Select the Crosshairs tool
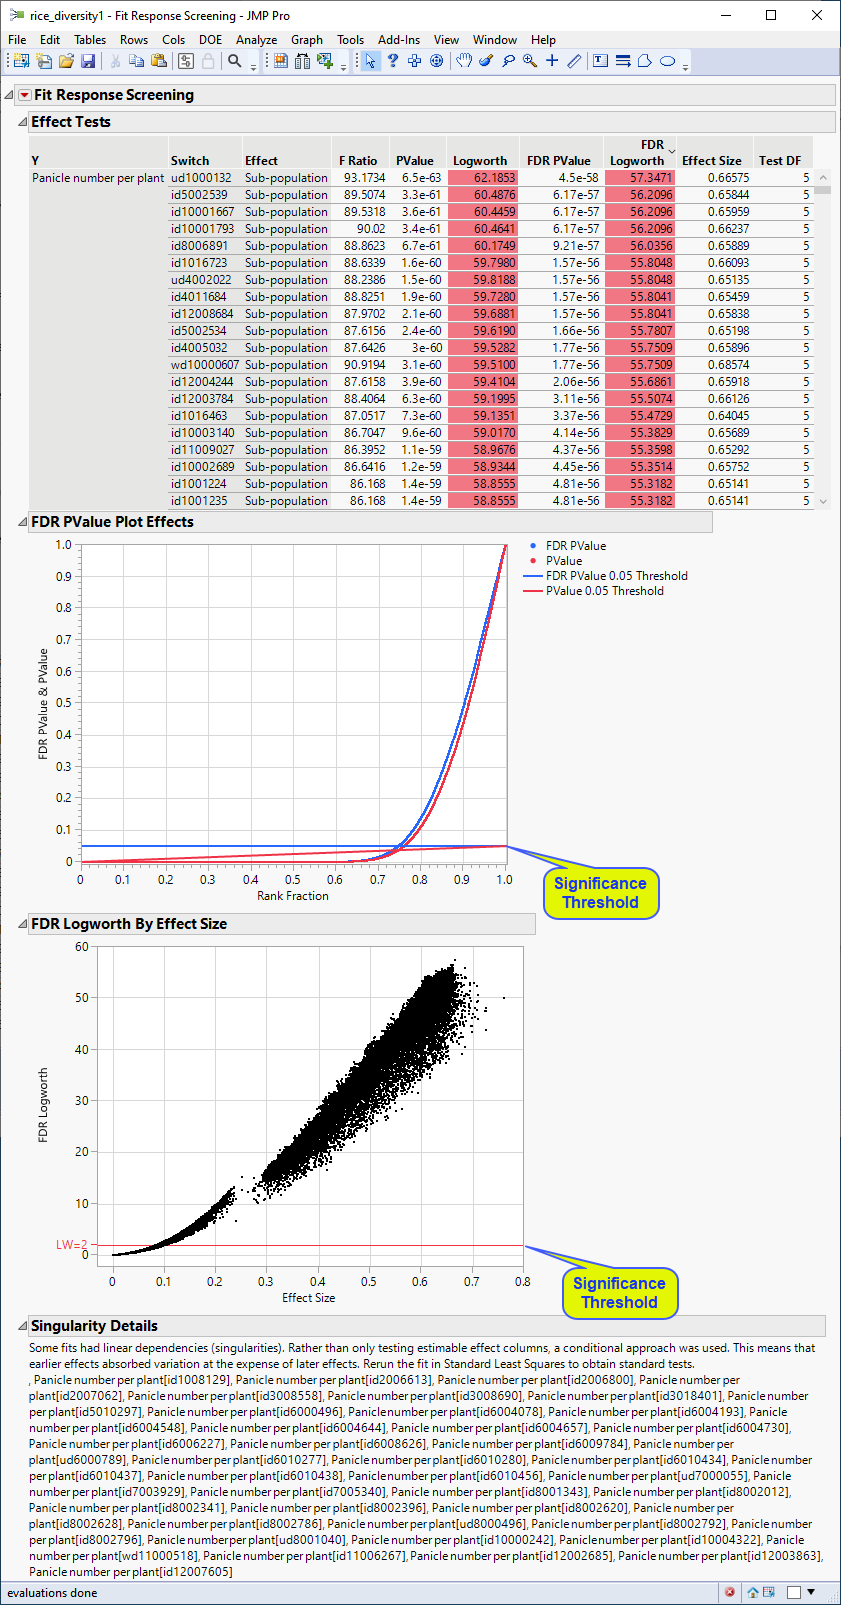841x1605 pixels. tap(552, 61)
